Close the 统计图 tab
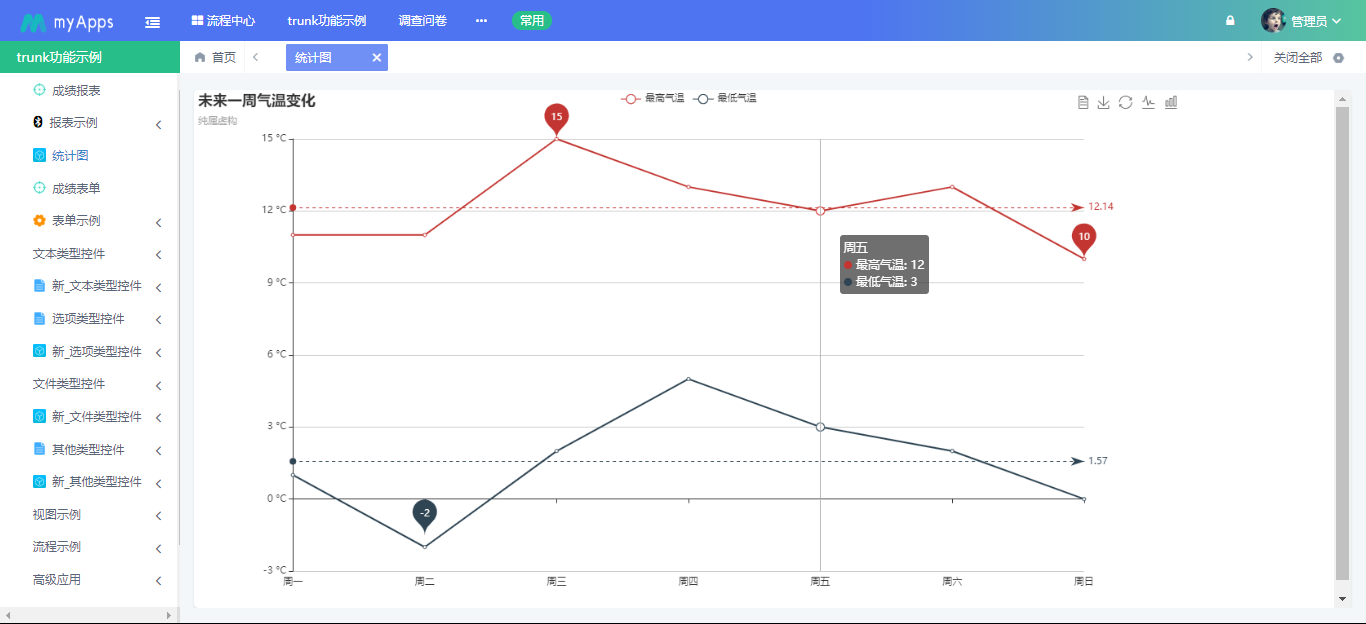Screen dimensions: 1366x624 [x=377, y=58]
